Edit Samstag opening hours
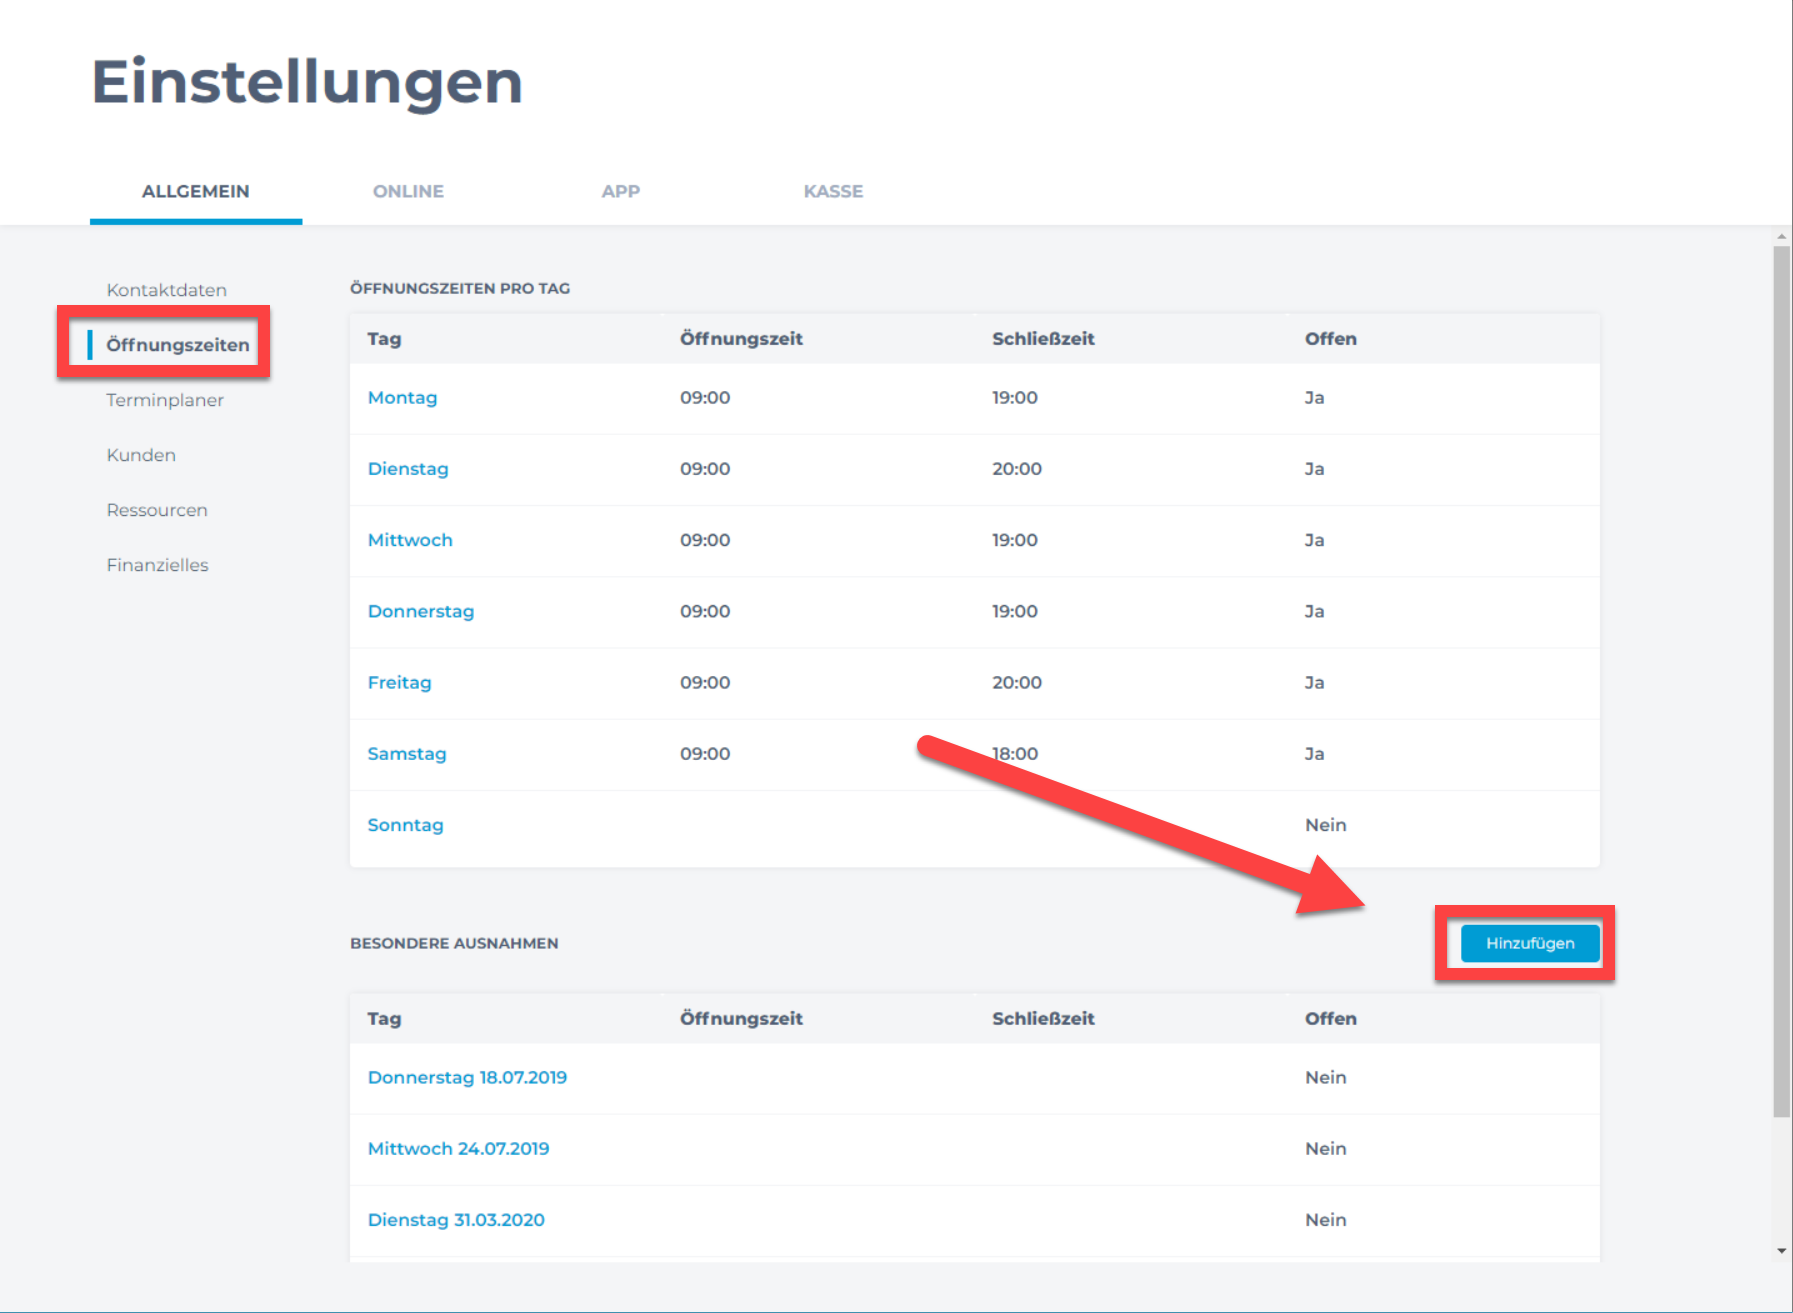This screenshot has height=1313, width=1793. 407,754
